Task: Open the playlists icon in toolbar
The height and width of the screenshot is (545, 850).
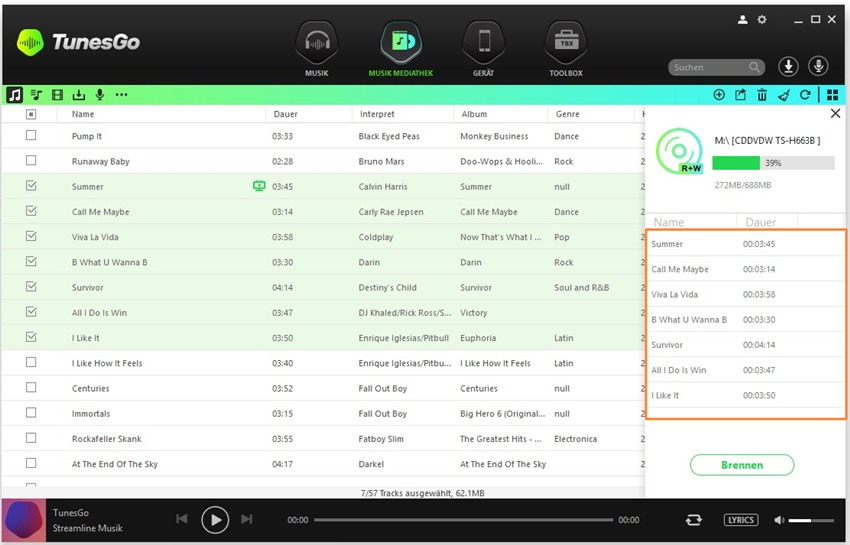Action: (x=36, y=95)
